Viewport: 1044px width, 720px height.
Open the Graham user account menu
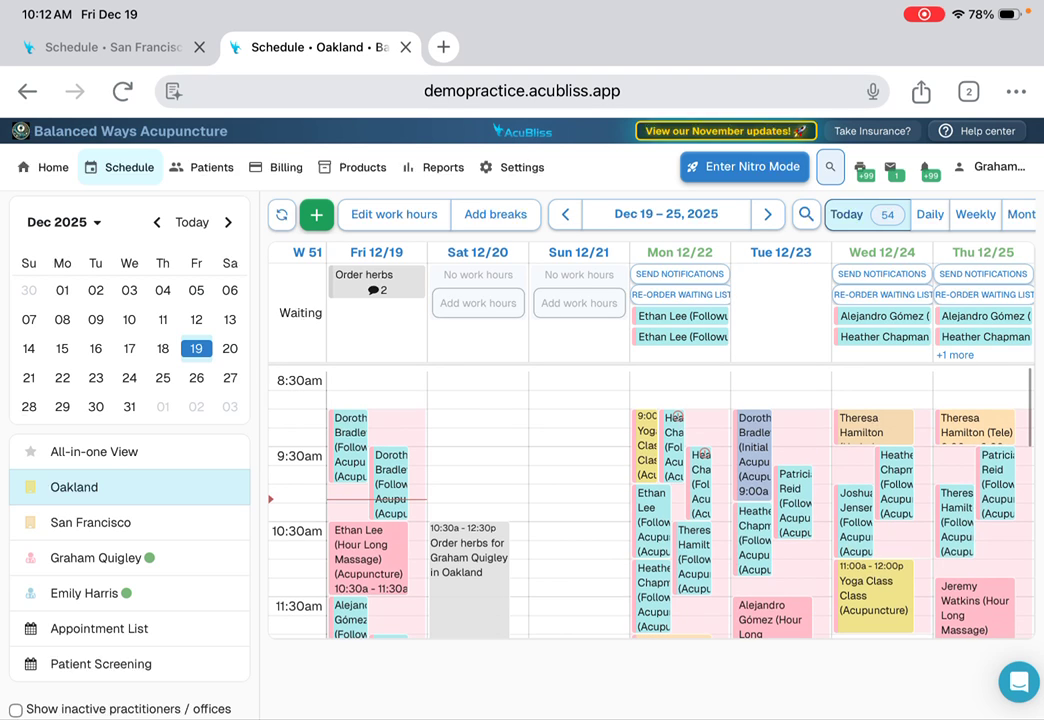pos(990,167)
